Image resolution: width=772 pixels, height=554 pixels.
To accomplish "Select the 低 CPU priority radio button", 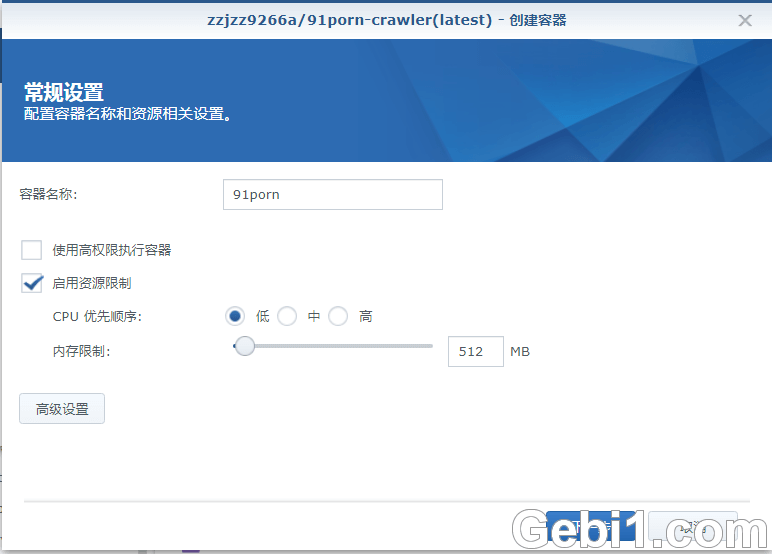I will (x=235, y=316).
